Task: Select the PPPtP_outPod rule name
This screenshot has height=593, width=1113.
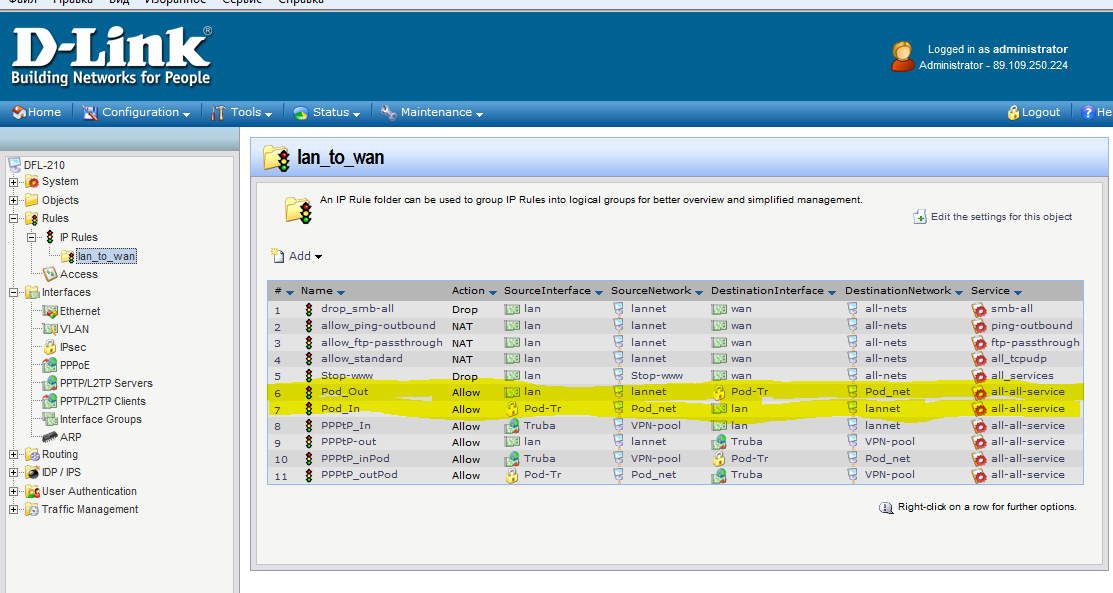Action: [x=359, y=474]
